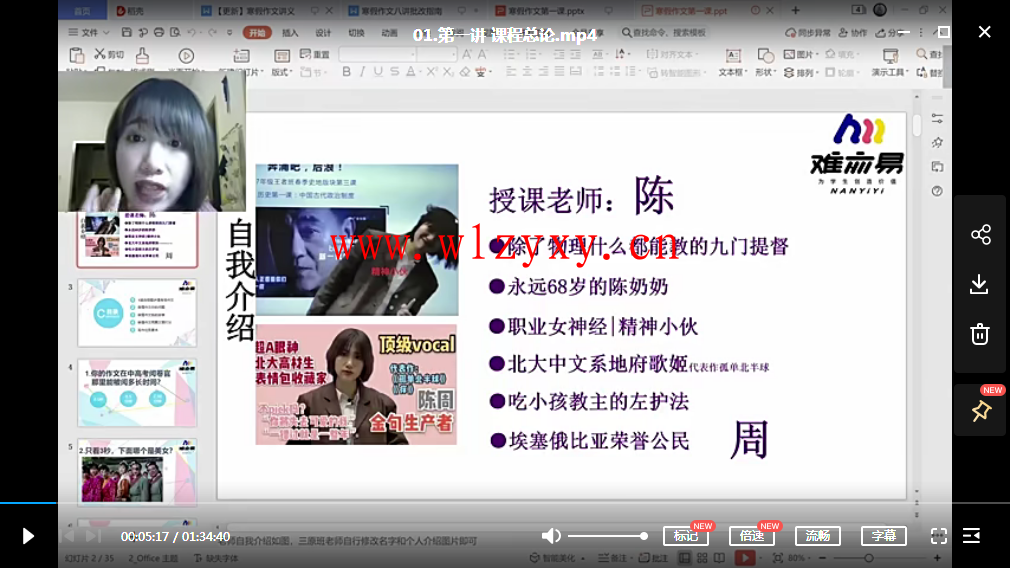The height and width of the screenshot is (568, 1010).
Task: Go to the previous video
Action: pyautogui.click(x=68, y=536)
